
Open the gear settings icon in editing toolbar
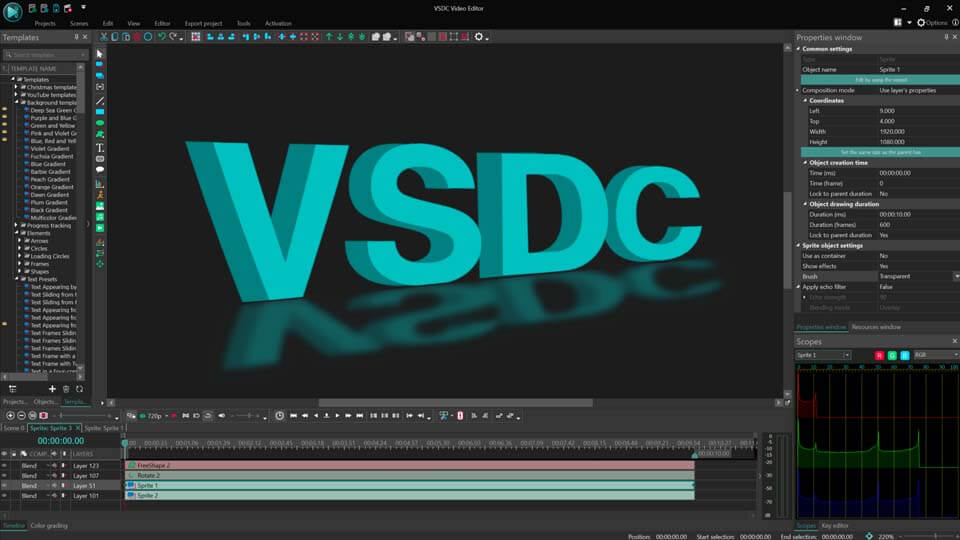pyautogui.click(x=479, y=37)
